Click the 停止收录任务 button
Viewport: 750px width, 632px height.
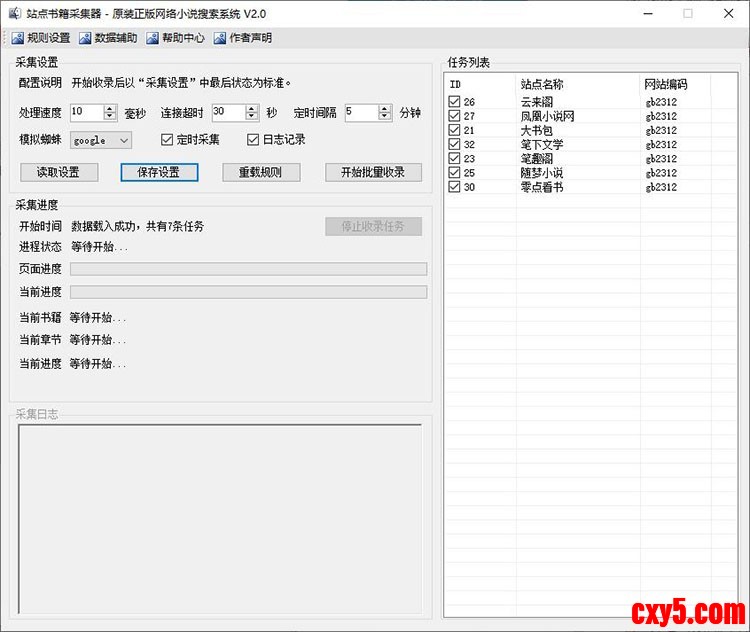373,226
